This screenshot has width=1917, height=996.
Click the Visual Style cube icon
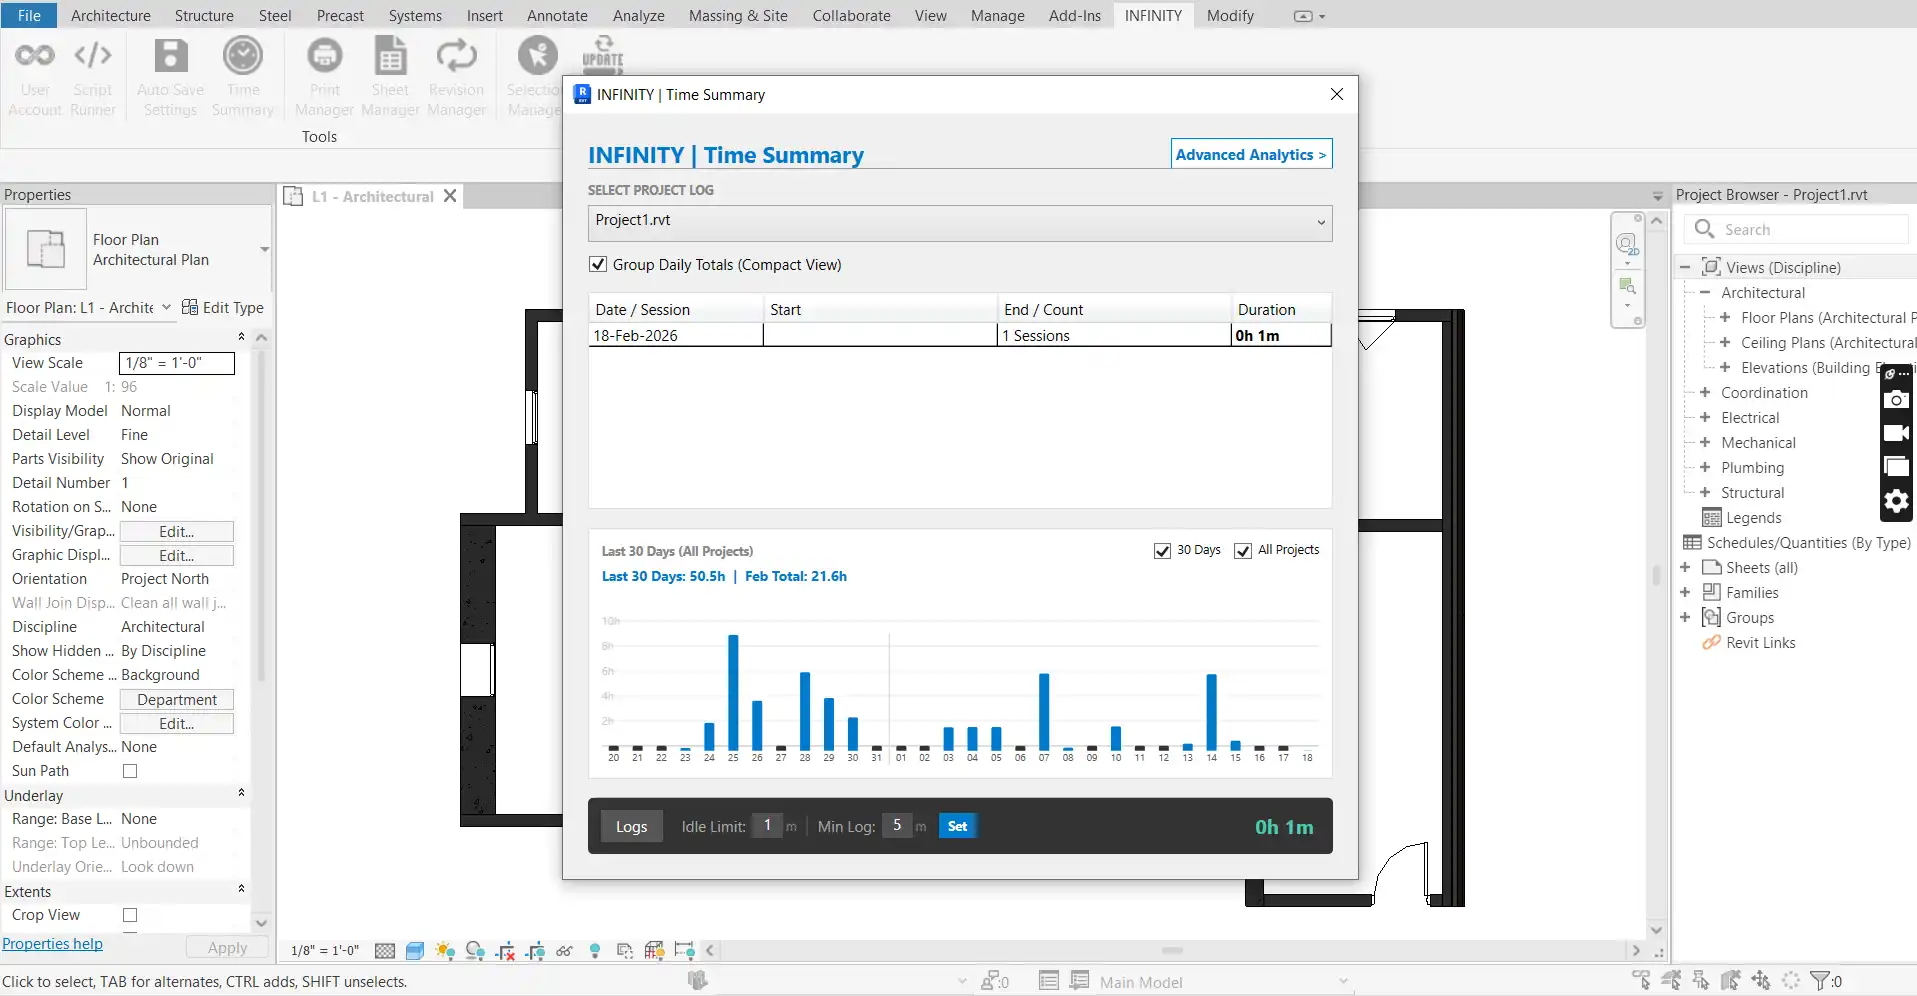click(415, 951)
